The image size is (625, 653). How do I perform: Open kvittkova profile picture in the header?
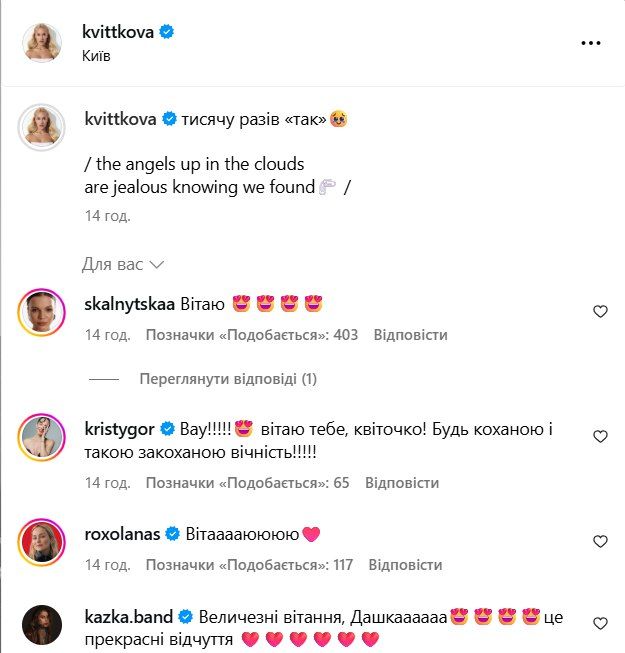click(42, 42)
